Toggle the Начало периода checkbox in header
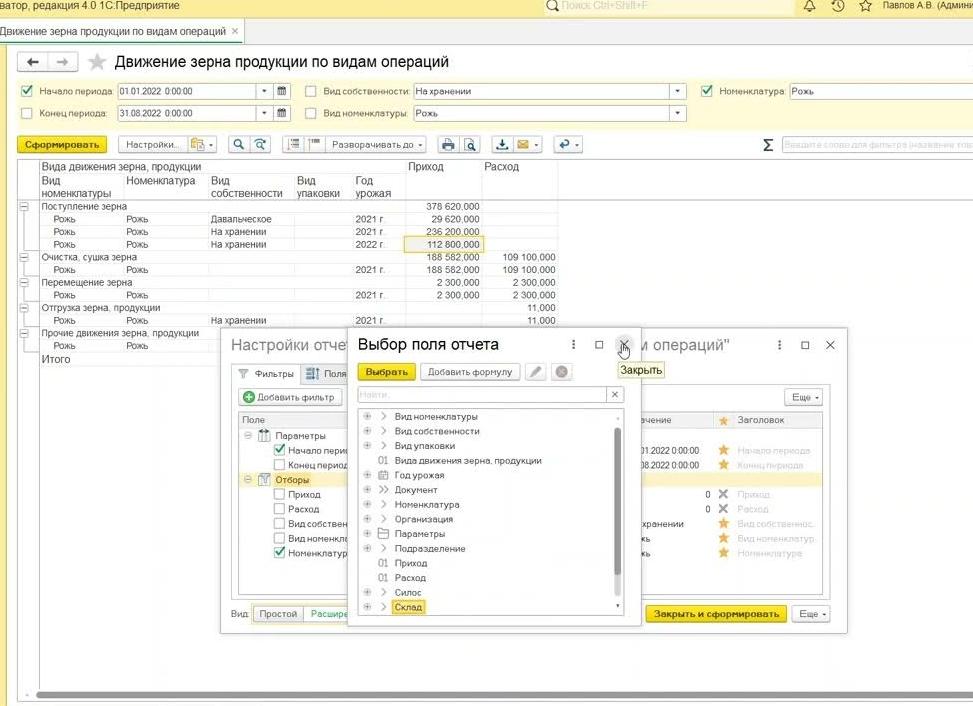The width and height of the screenshot is (973, 706). [27, 91]
